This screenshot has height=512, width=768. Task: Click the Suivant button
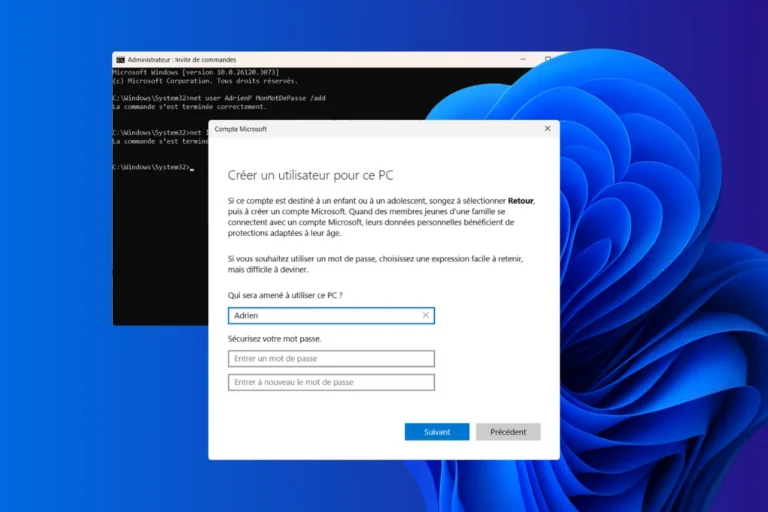(x=436, y=432)
